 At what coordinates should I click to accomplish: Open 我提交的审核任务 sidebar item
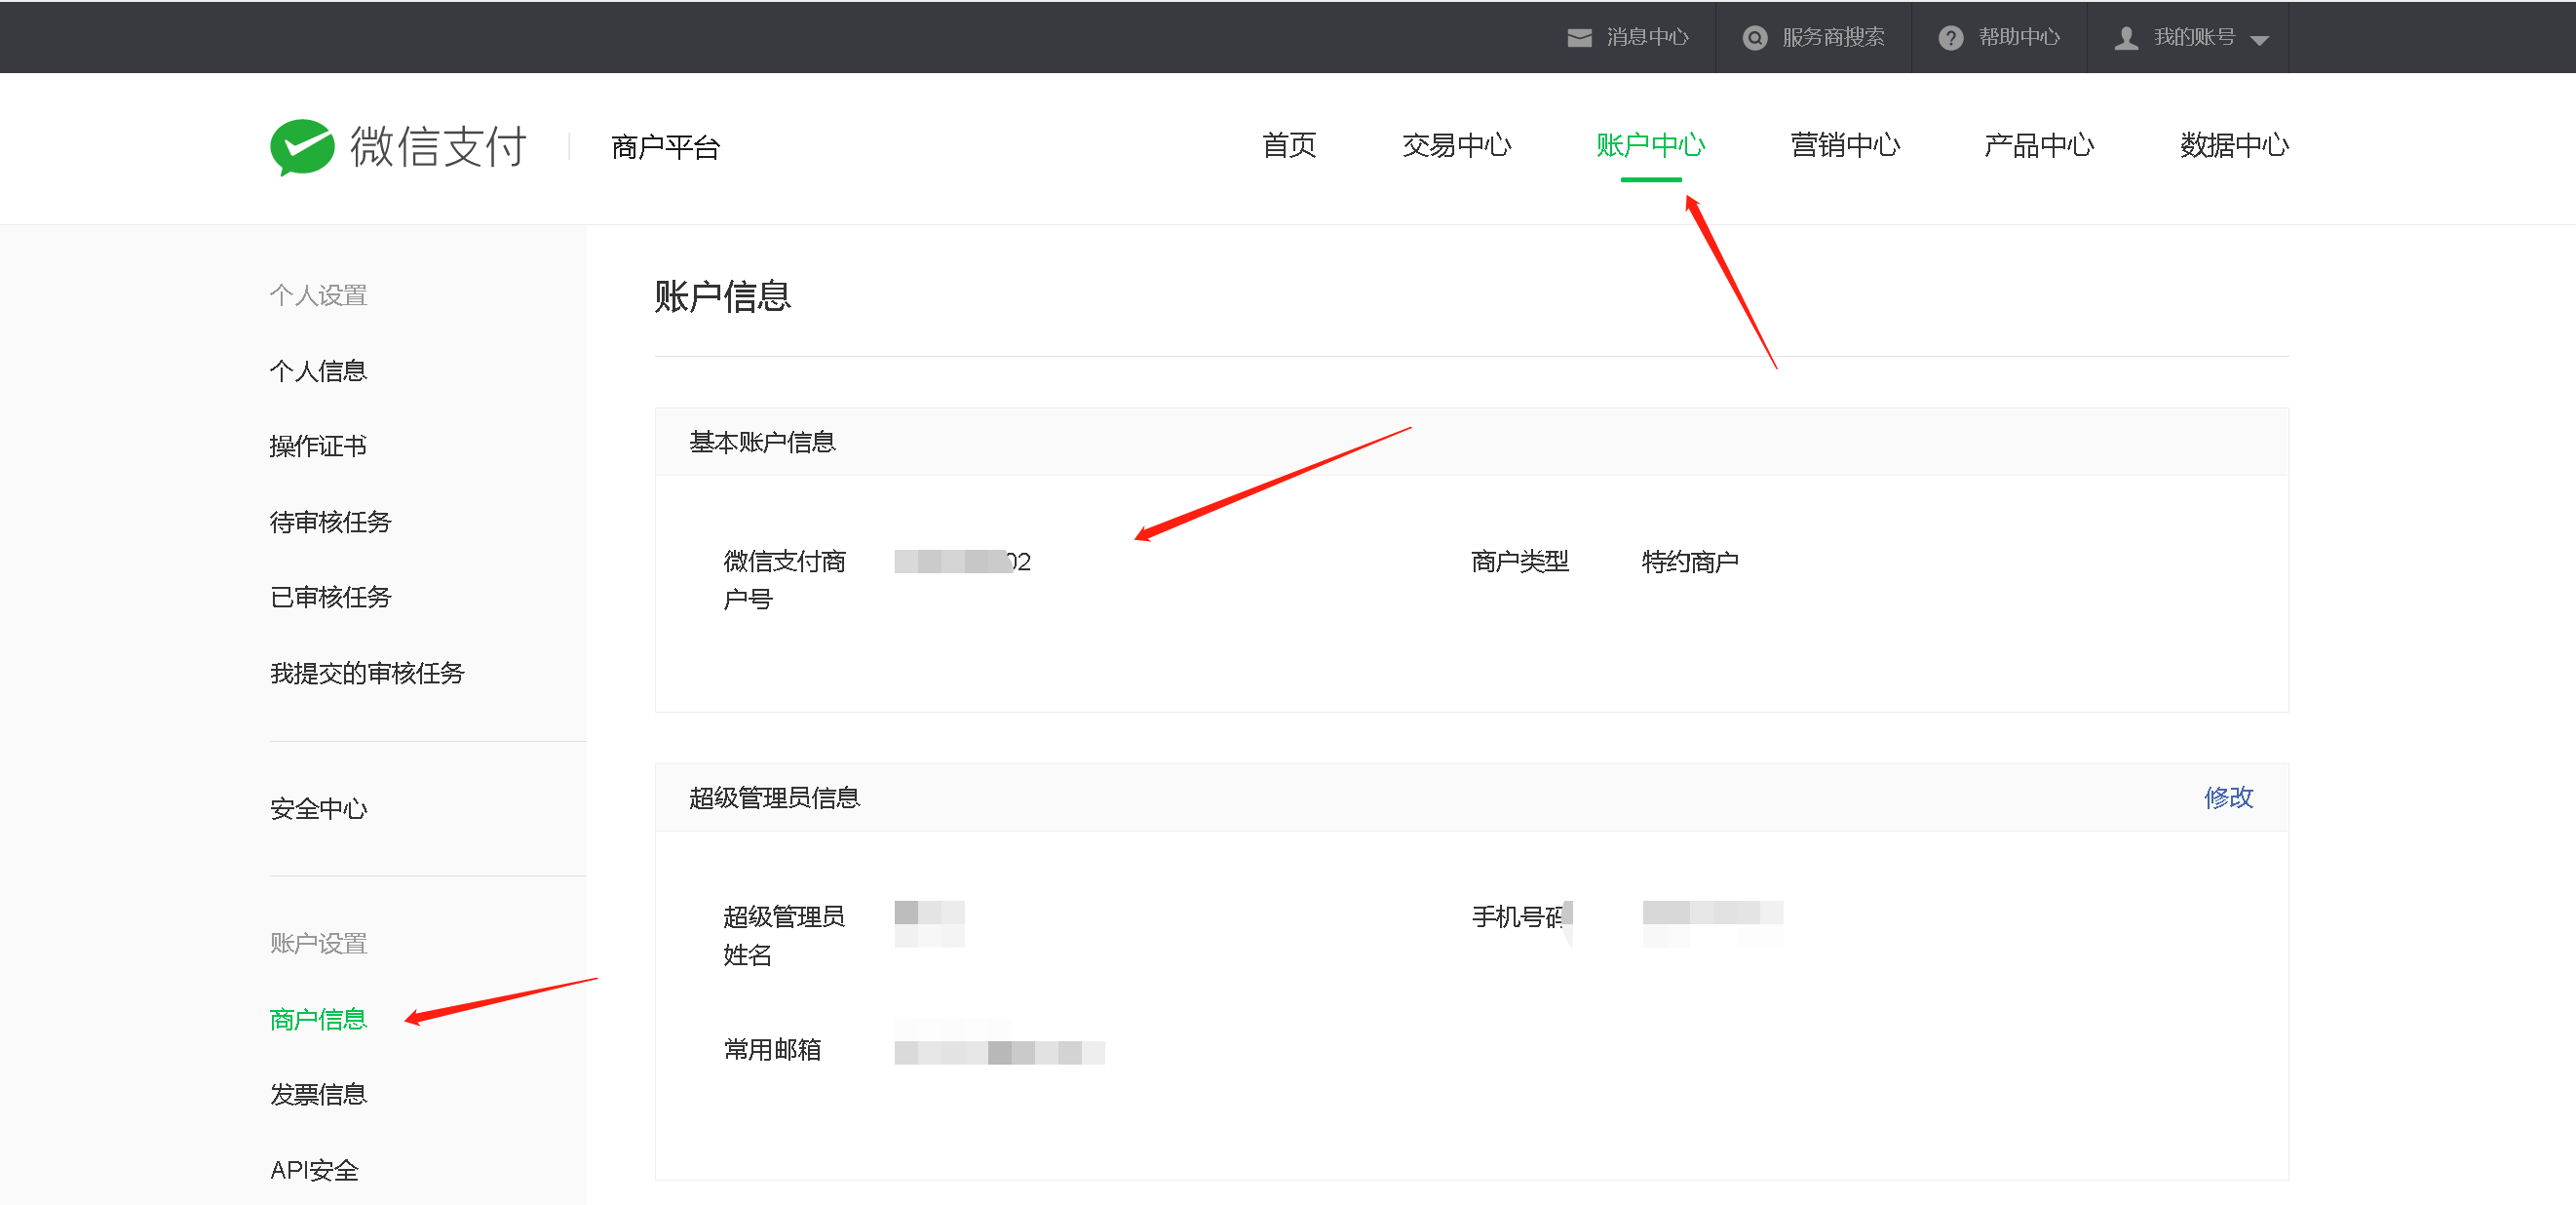coord(367,673)
